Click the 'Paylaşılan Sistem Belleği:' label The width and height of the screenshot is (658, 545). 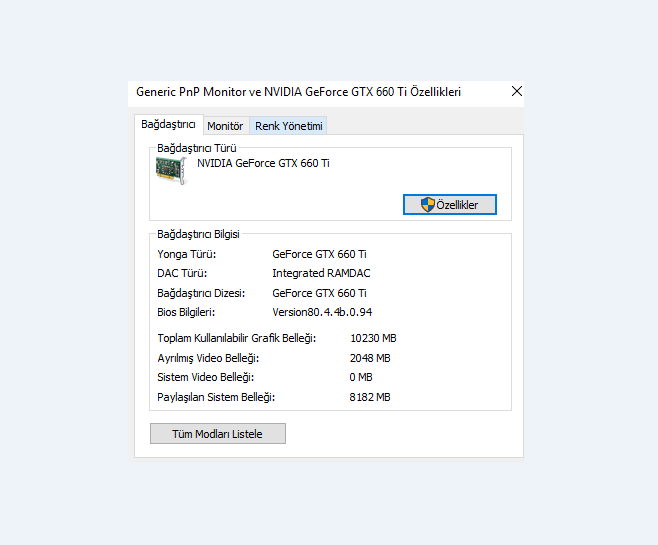(x=216, y=397)
